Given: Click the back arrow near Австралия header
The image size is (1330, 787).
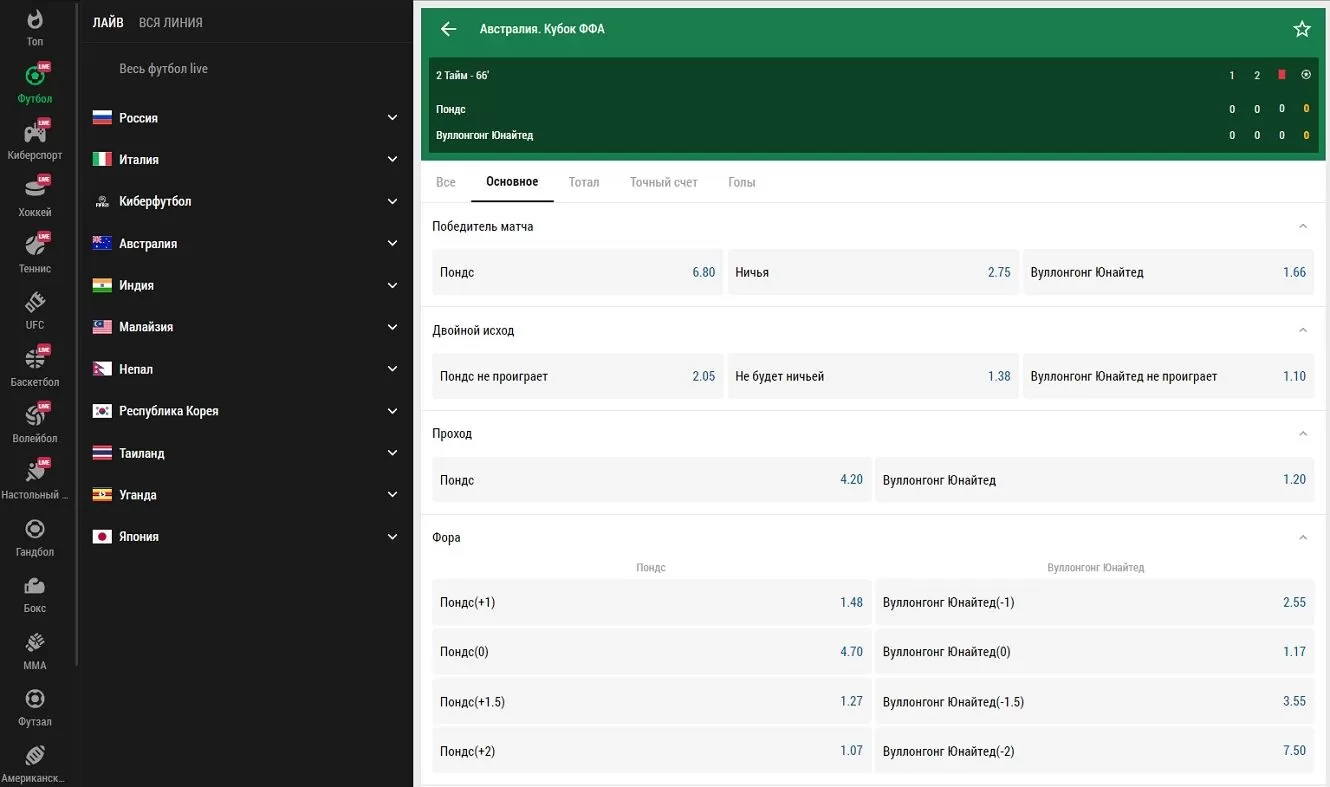Looking at the screenshot, I should pyautogui.click(x=448, y=29).
